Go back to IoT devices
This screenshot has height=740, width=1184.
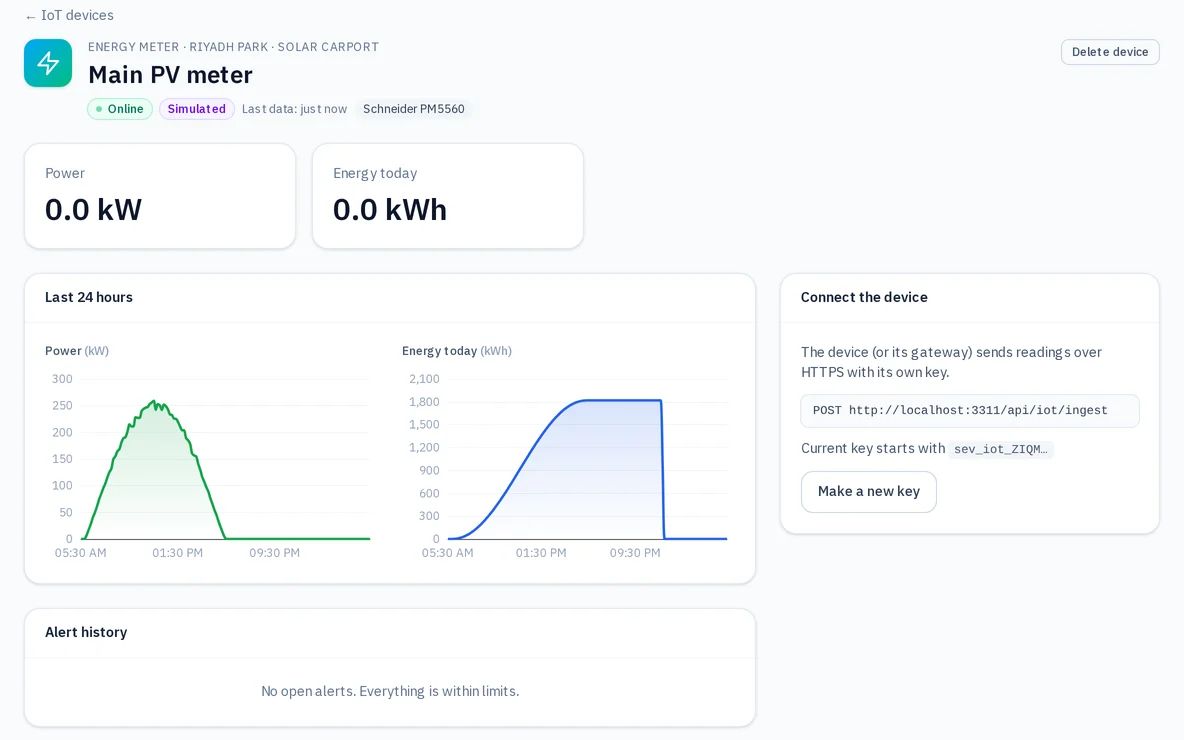(69, 15)
